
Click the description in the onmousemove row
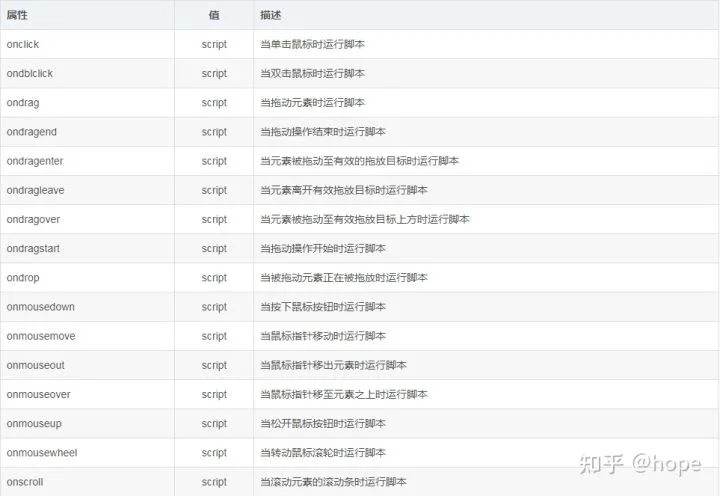323,336
